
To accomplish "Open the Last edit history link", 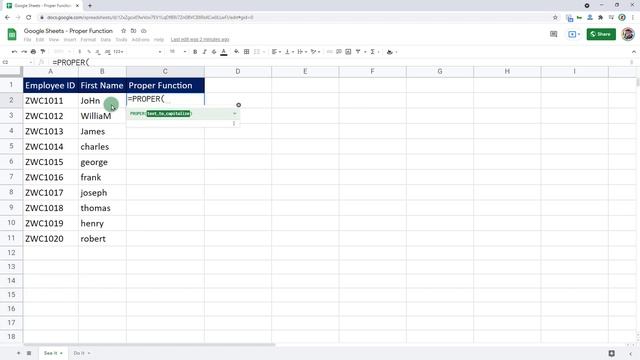I will coord(200,40).
